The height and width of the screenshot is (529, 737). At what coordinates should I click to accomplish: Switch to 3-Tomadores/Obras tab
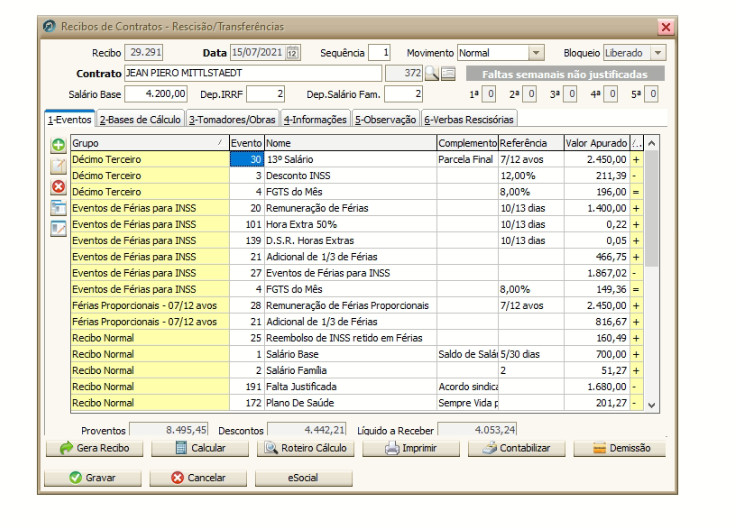pyautogui.click(x=232, y=119)
